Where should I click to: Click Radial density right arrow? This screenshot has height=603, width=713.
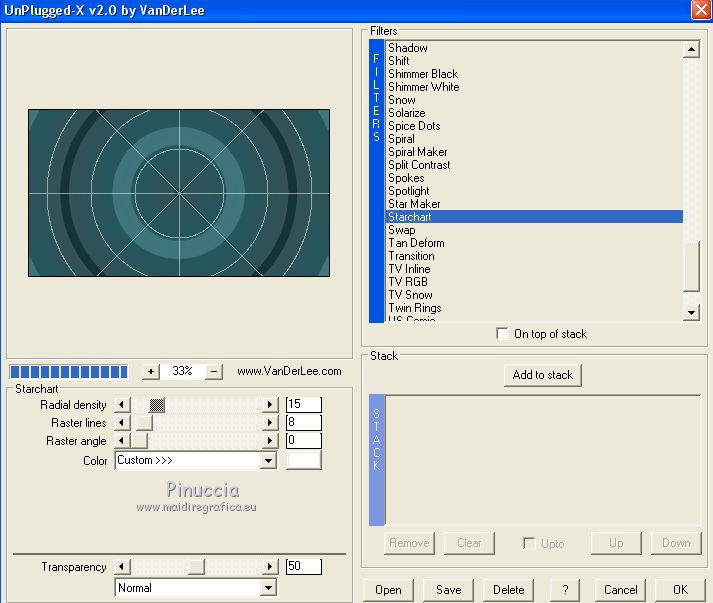tap(269, 405)
